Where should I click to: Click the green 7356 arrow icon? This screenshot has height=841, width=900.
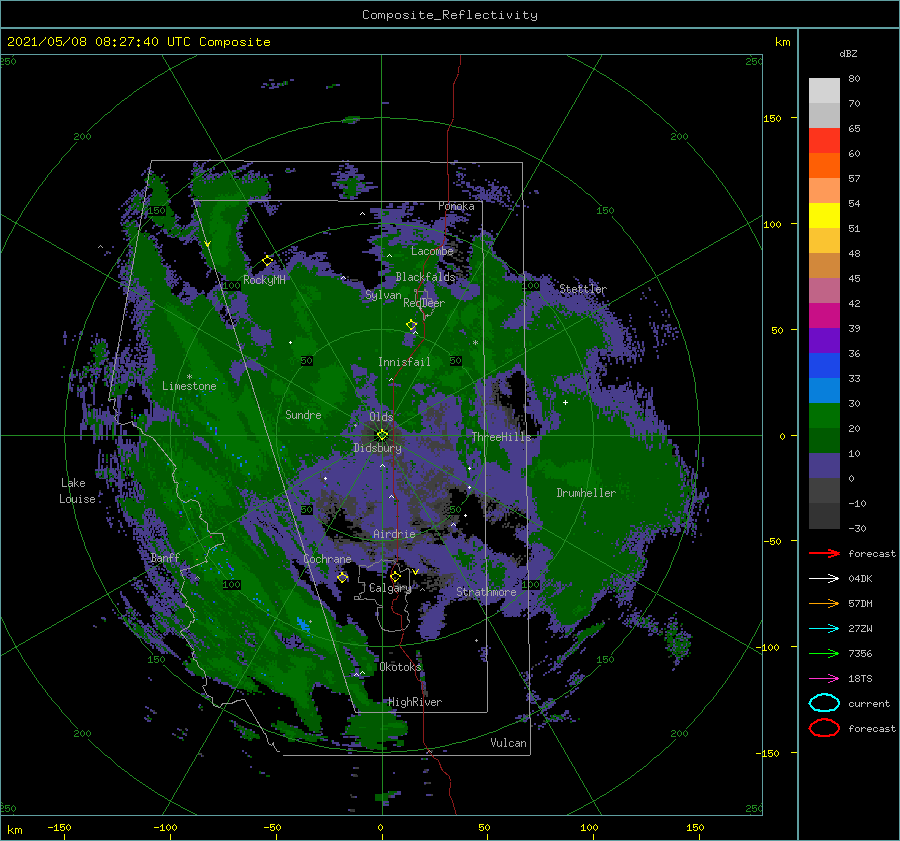point(824,653)
